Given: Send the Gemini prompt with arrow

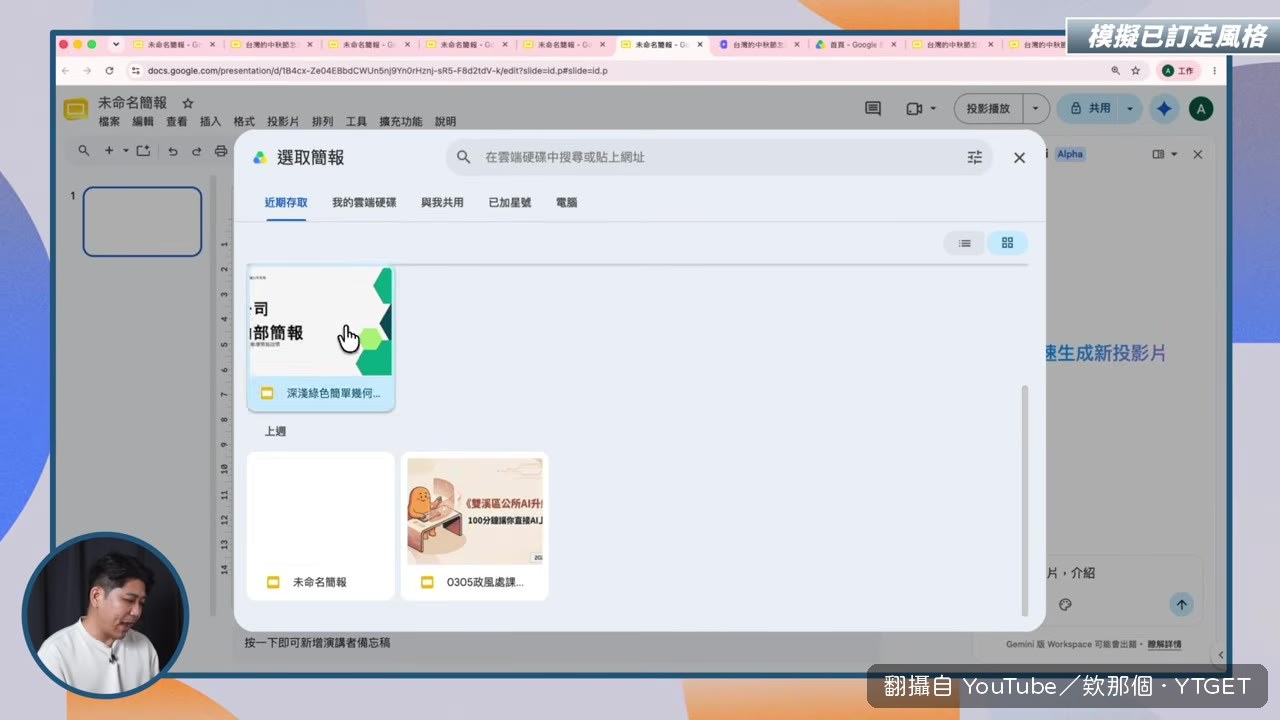Looking at the screenshot, I should (x=1181, y=604).
